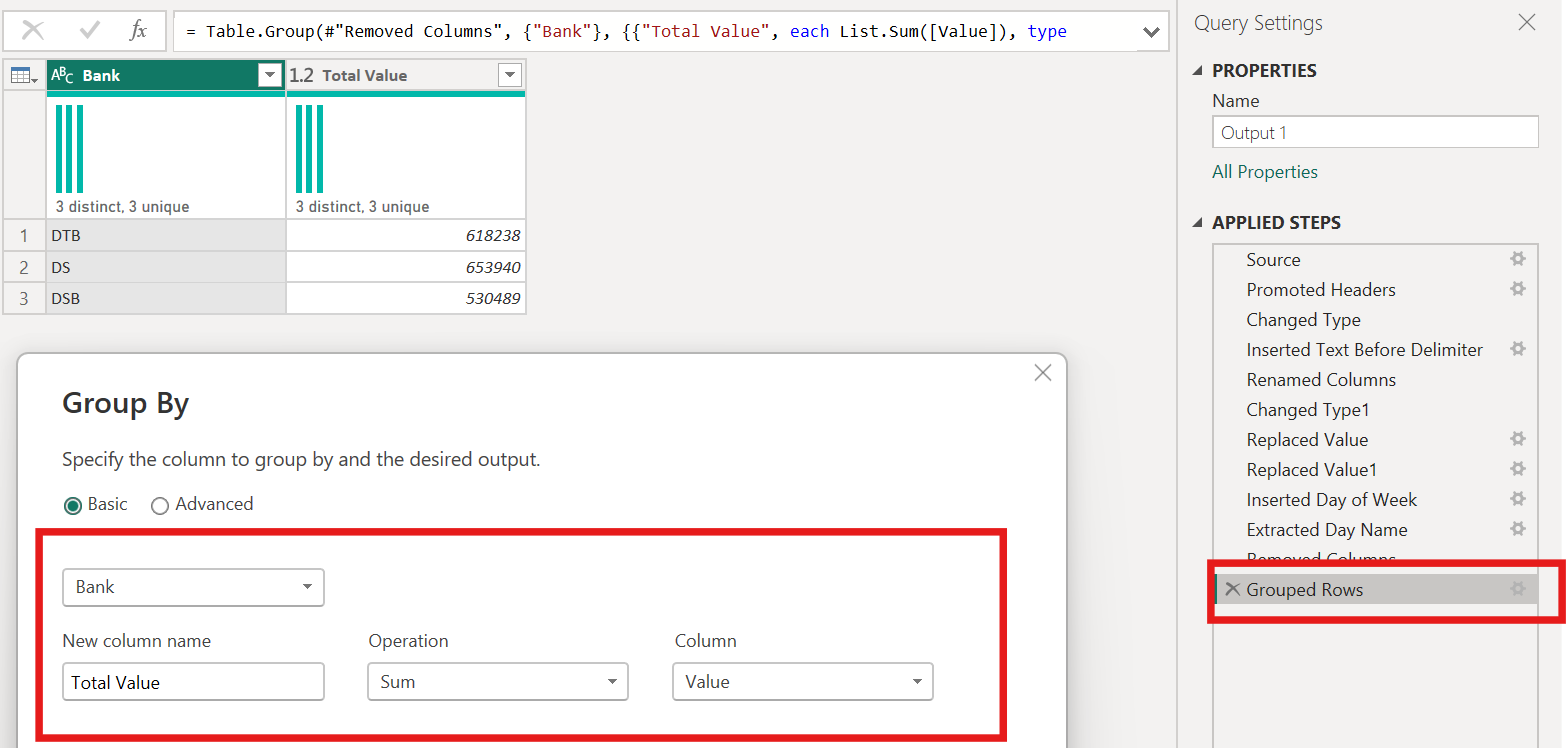The width and height of the screenshot is (1566, 748).
Task: Select row number 2
Action: pyautogui.click(x=24, y=267)
